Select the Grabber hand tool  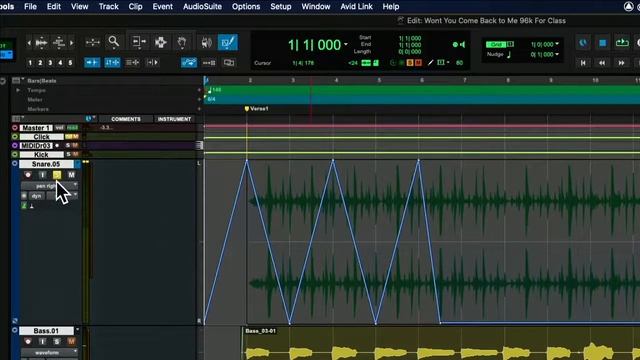182,42
